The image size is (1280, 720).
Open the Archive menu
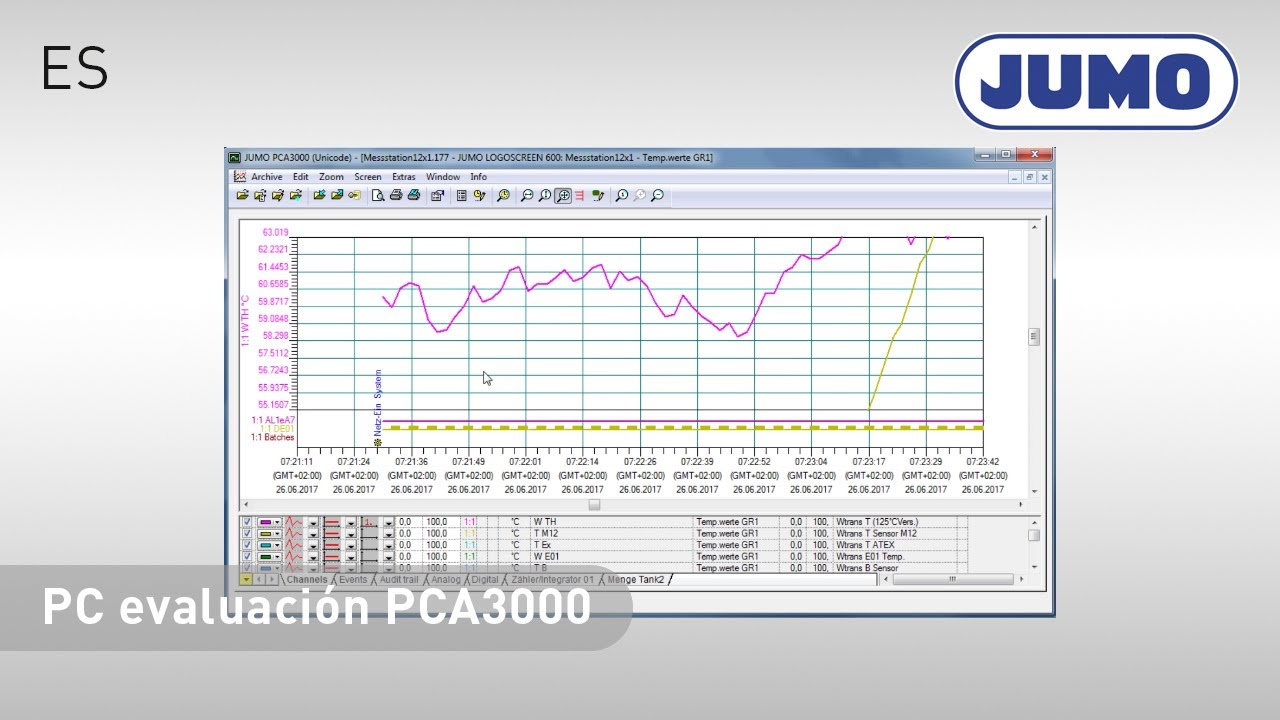click(266, 177)
